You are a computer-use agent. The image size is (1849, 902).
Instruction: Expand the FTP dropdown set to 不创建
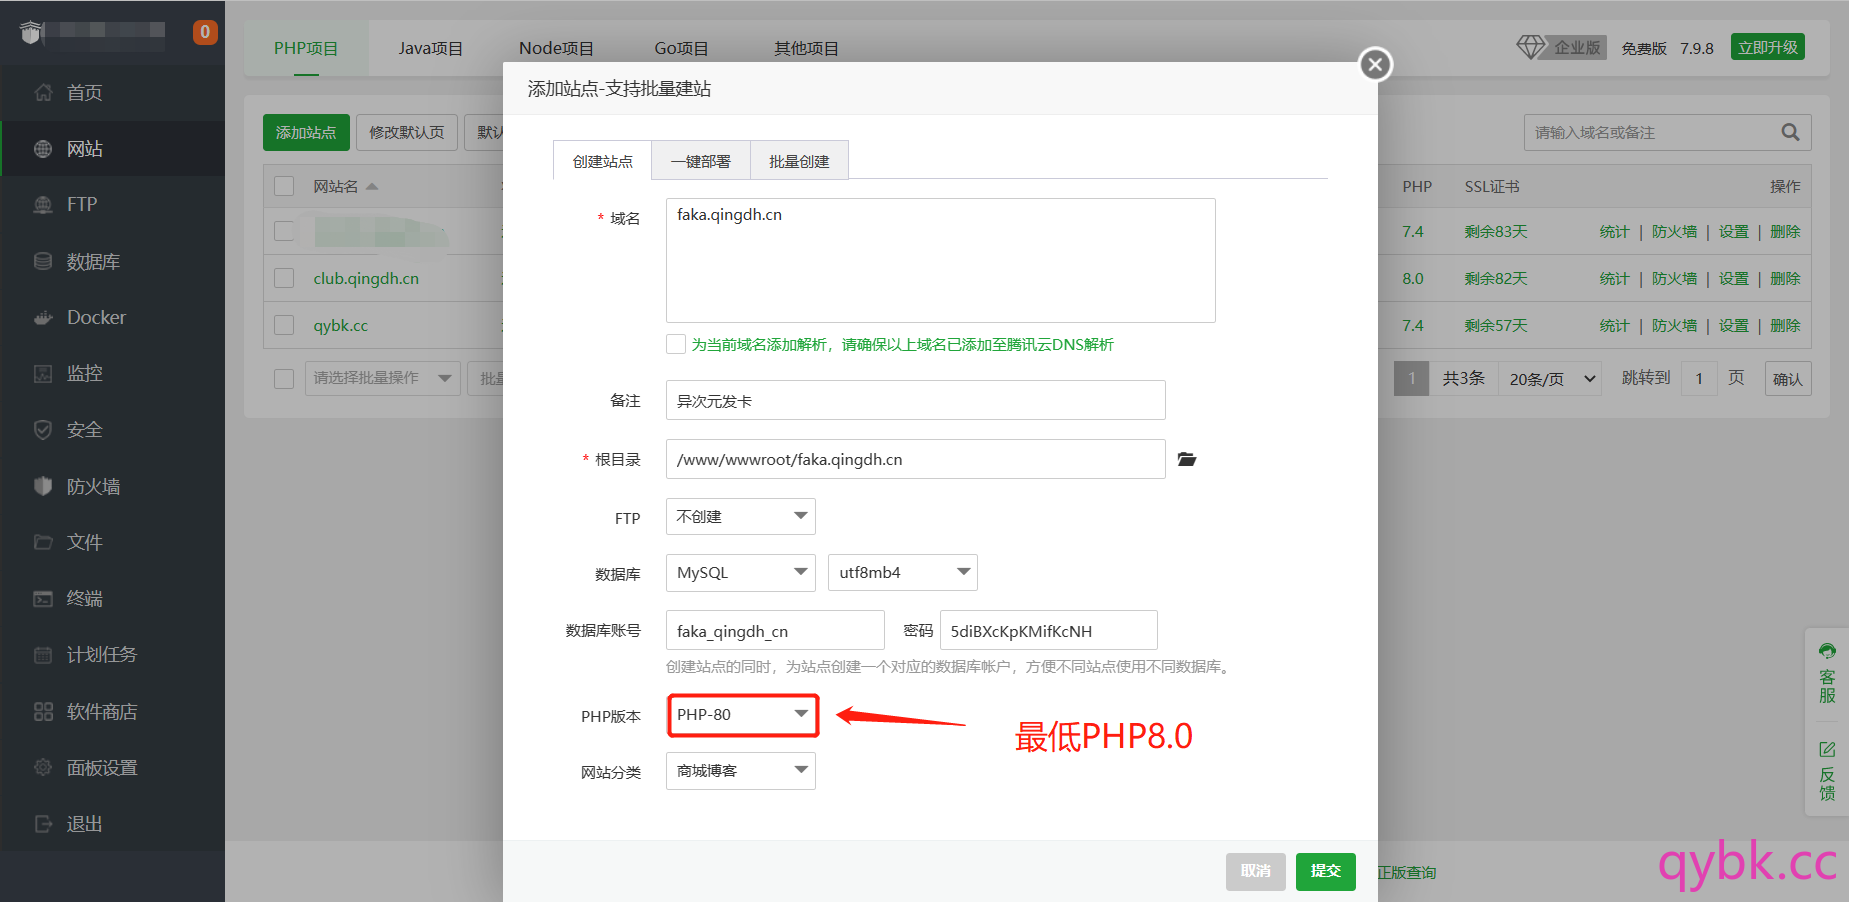click(x=740, y=517)
